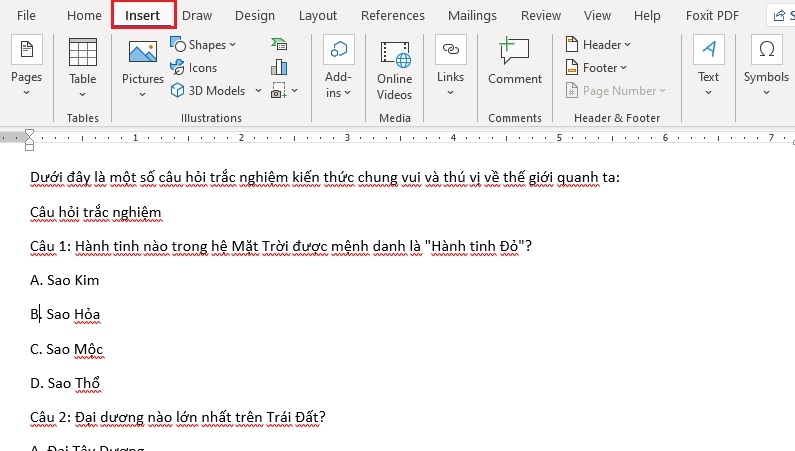Click the Share icon at top right
The image size is (795, 451).
[779, 16]
